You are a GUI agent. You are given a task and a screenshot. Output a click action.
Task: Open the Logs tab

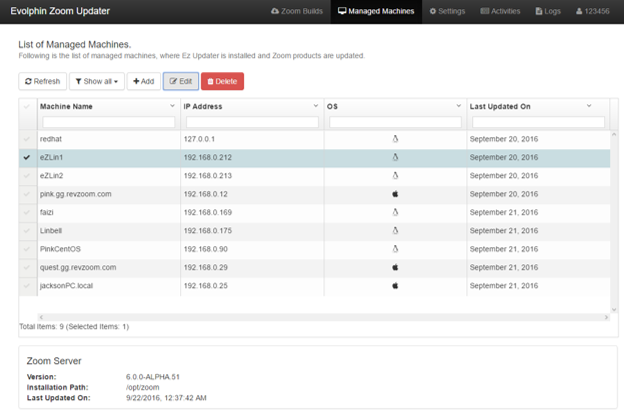pos(548,11)
